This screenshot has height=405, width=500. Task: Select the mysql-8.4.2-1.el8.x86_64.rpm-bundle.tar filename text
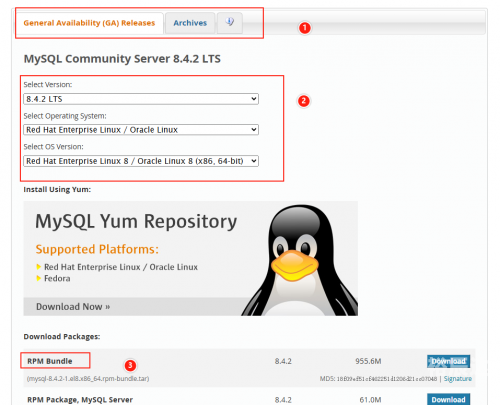click(x=88, y=379)
